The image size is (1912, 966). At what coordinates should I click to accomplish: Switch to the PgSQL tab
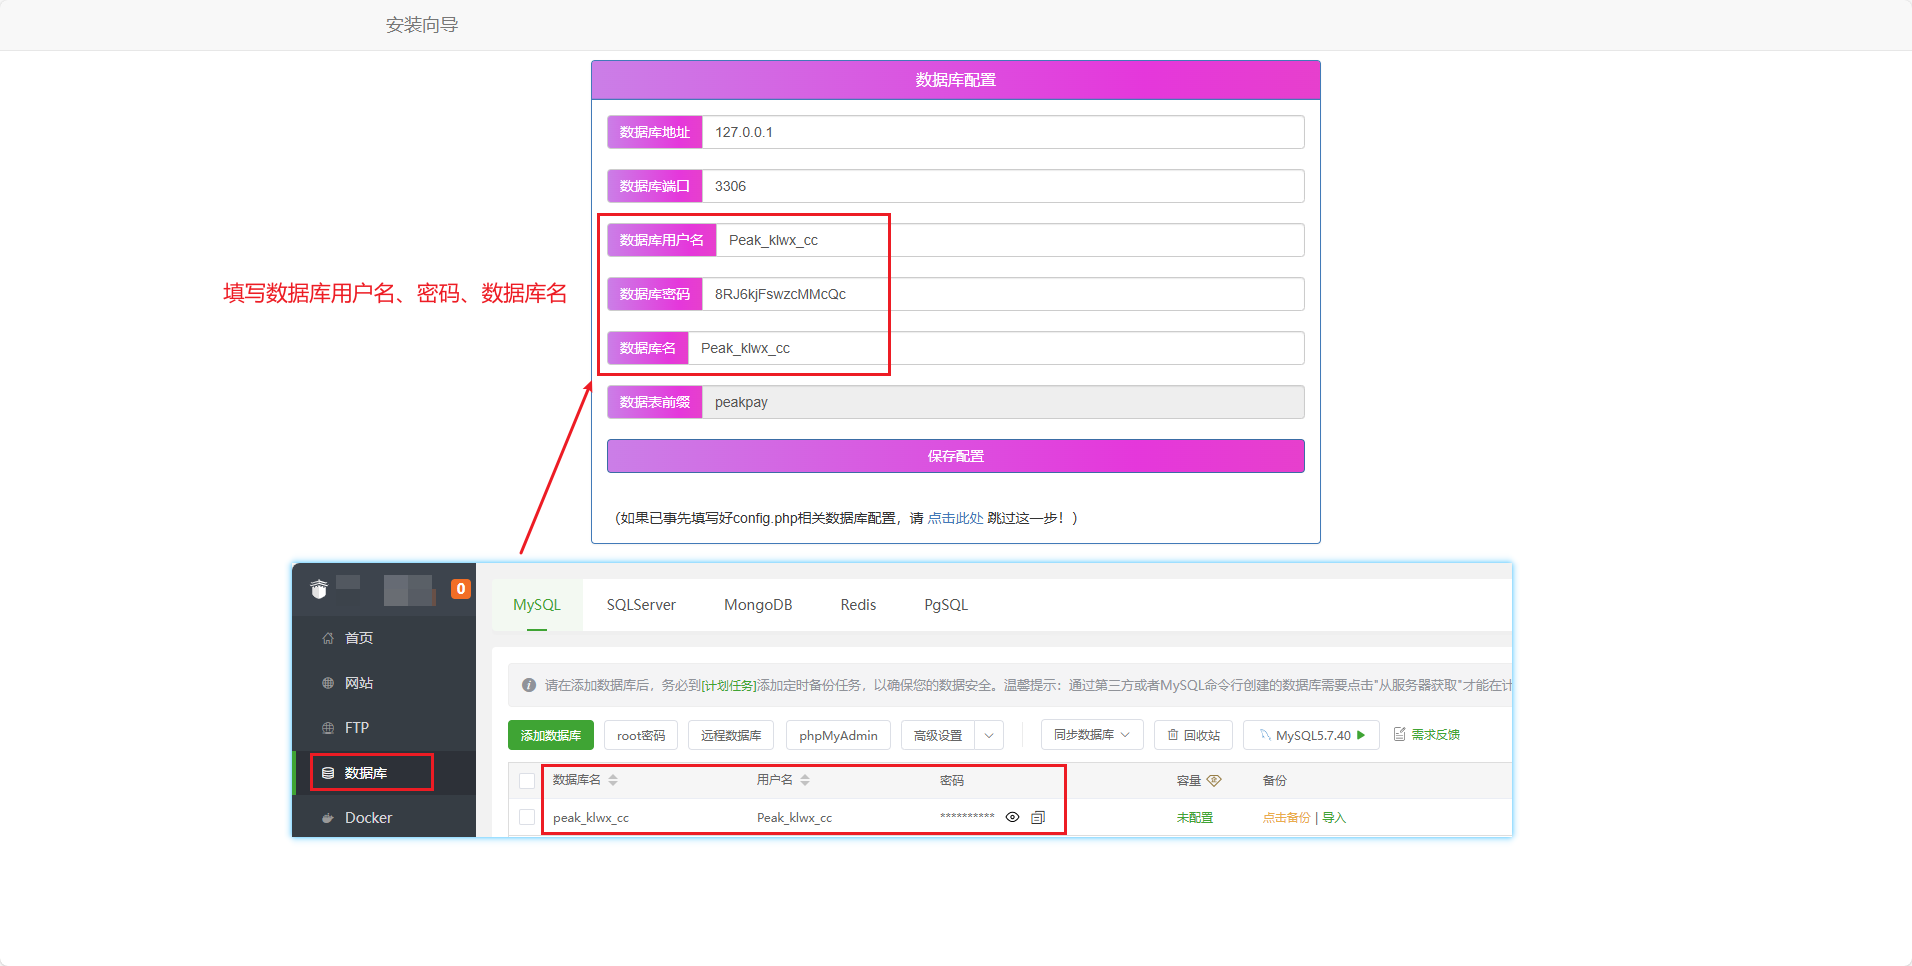946,605
